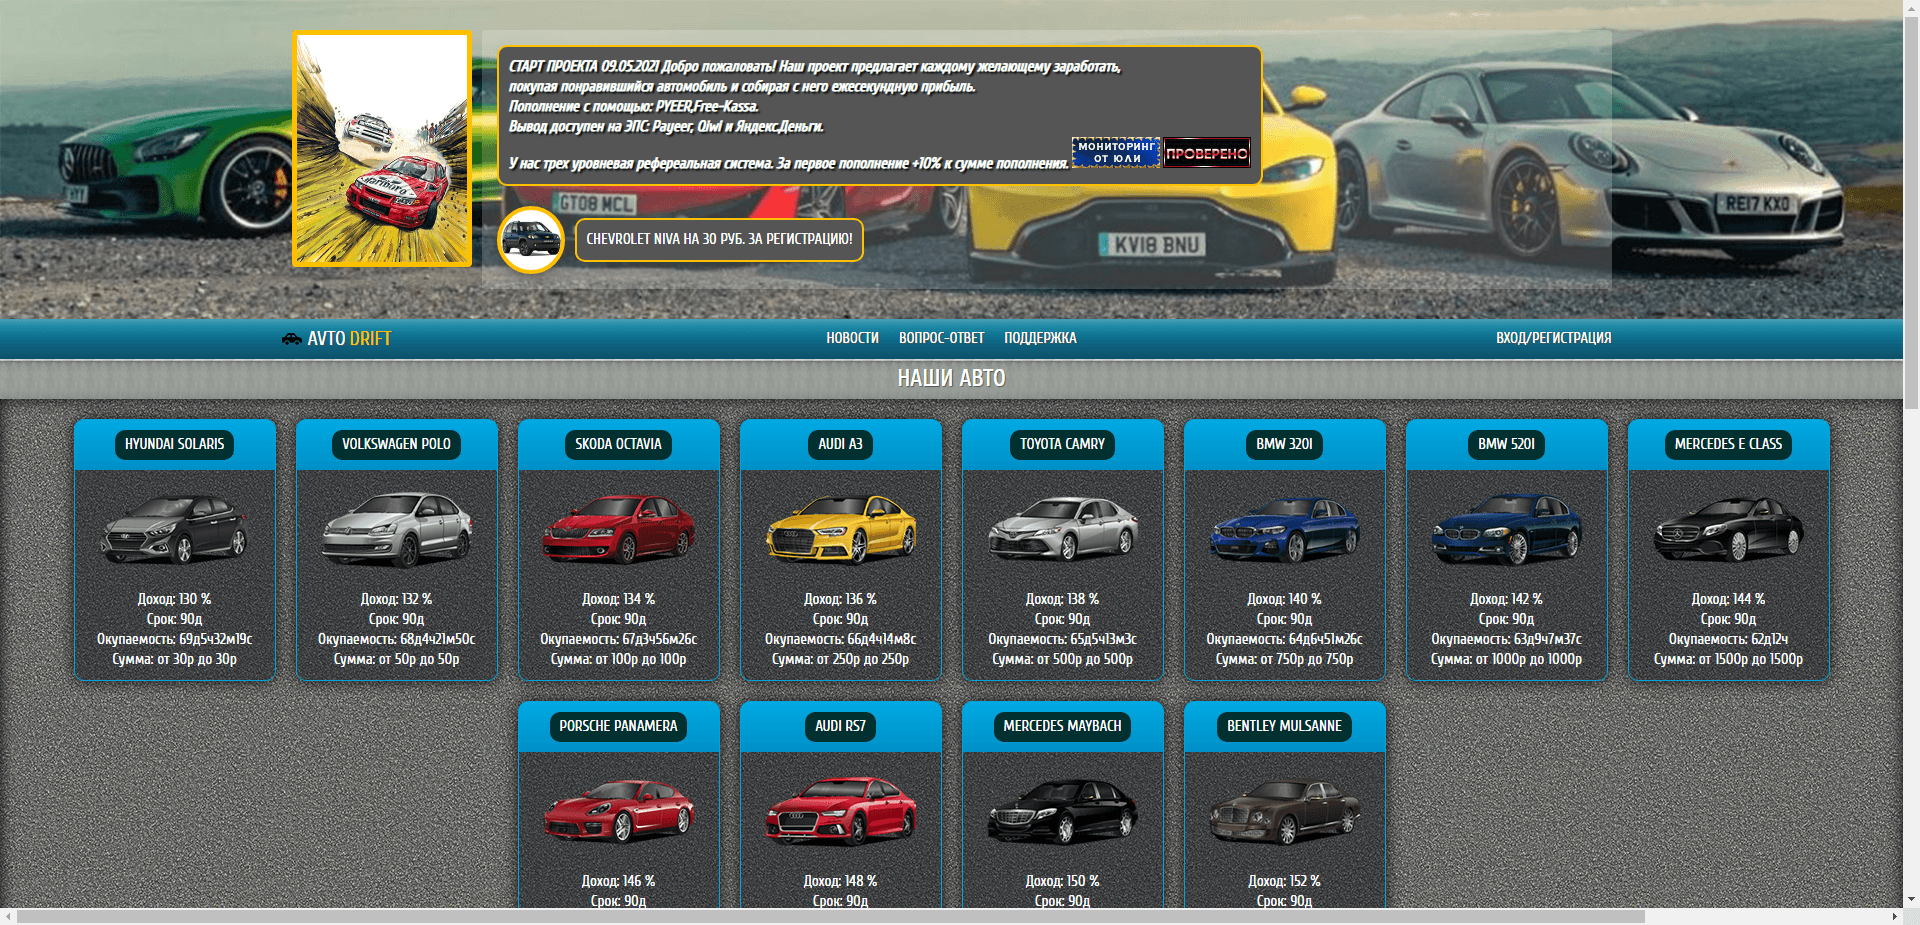1920x925 pixels.
Task: Click the round Chevrolet Niva icon
Action: (x=530, y=240)
